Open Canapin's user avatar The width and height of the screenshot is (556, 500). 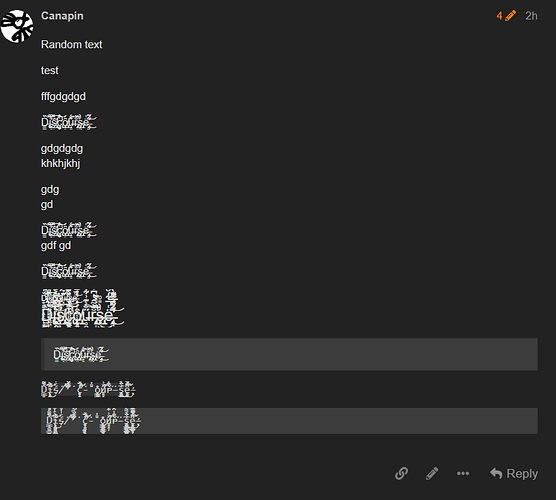point(17,26)
